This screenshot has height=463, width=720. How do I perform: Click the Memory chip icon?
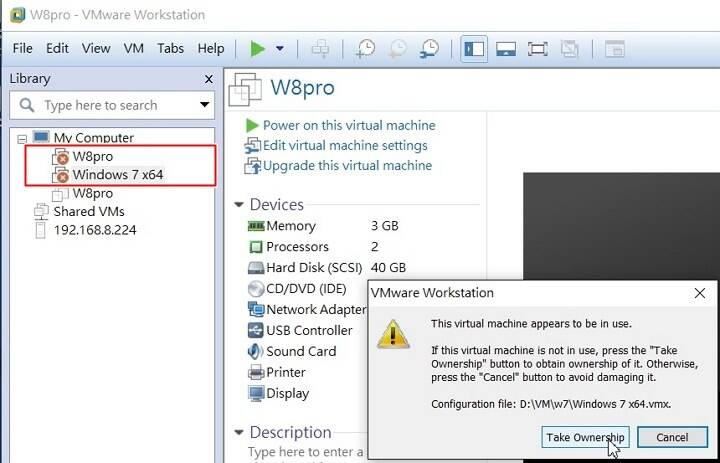pos(256,226)
